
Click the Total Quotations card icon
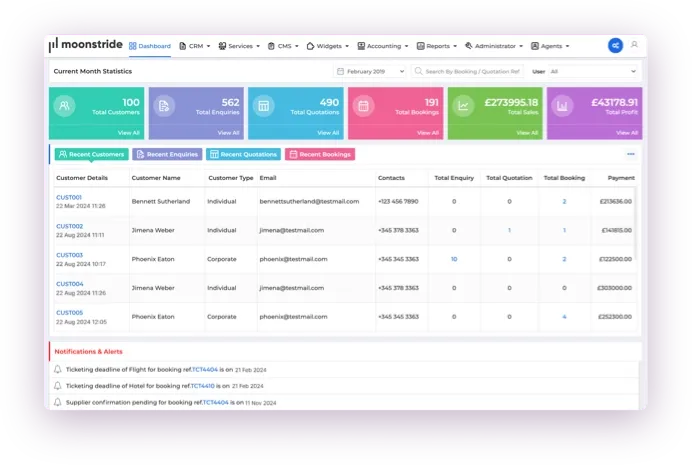click(263, 105)
